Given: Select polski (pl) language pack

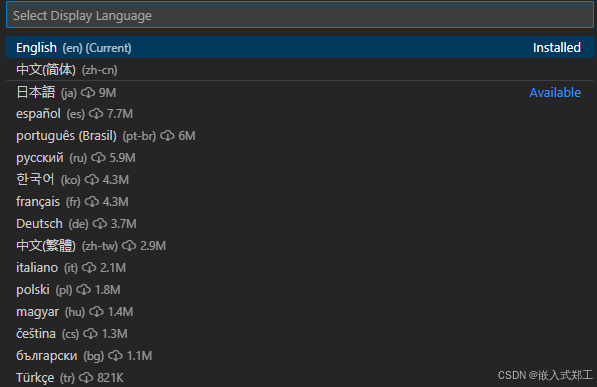Looking at the screenshot, I should point(300,289).
